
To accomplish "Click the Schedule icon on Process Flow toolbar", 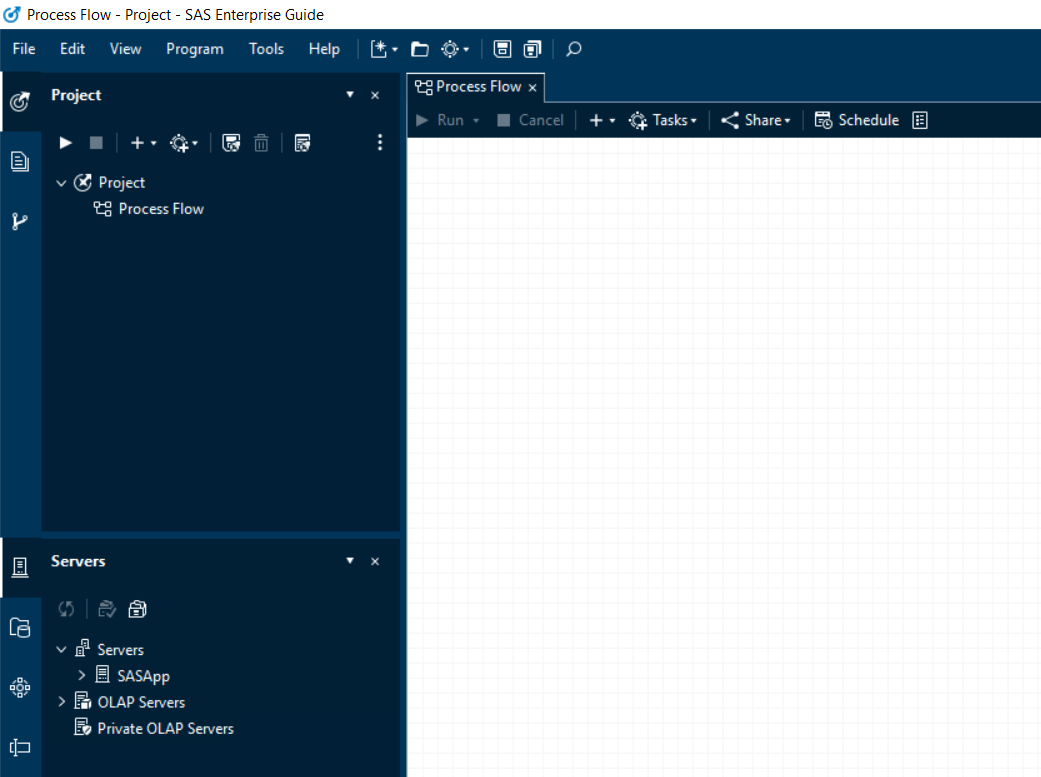I will coord(824,119).
